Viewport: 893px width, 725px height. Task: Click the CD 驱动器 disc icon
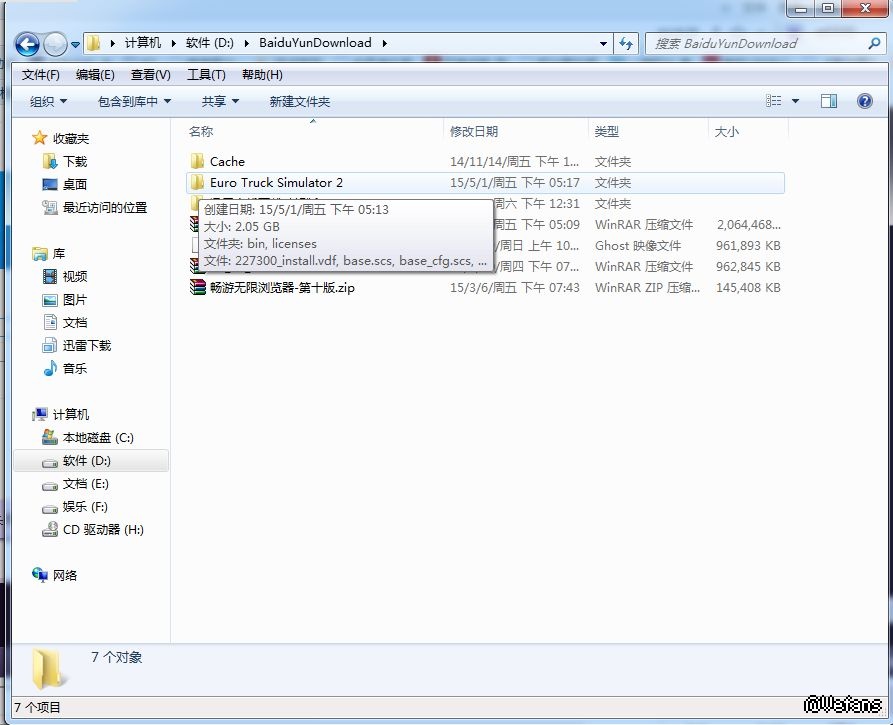(50, 529)
